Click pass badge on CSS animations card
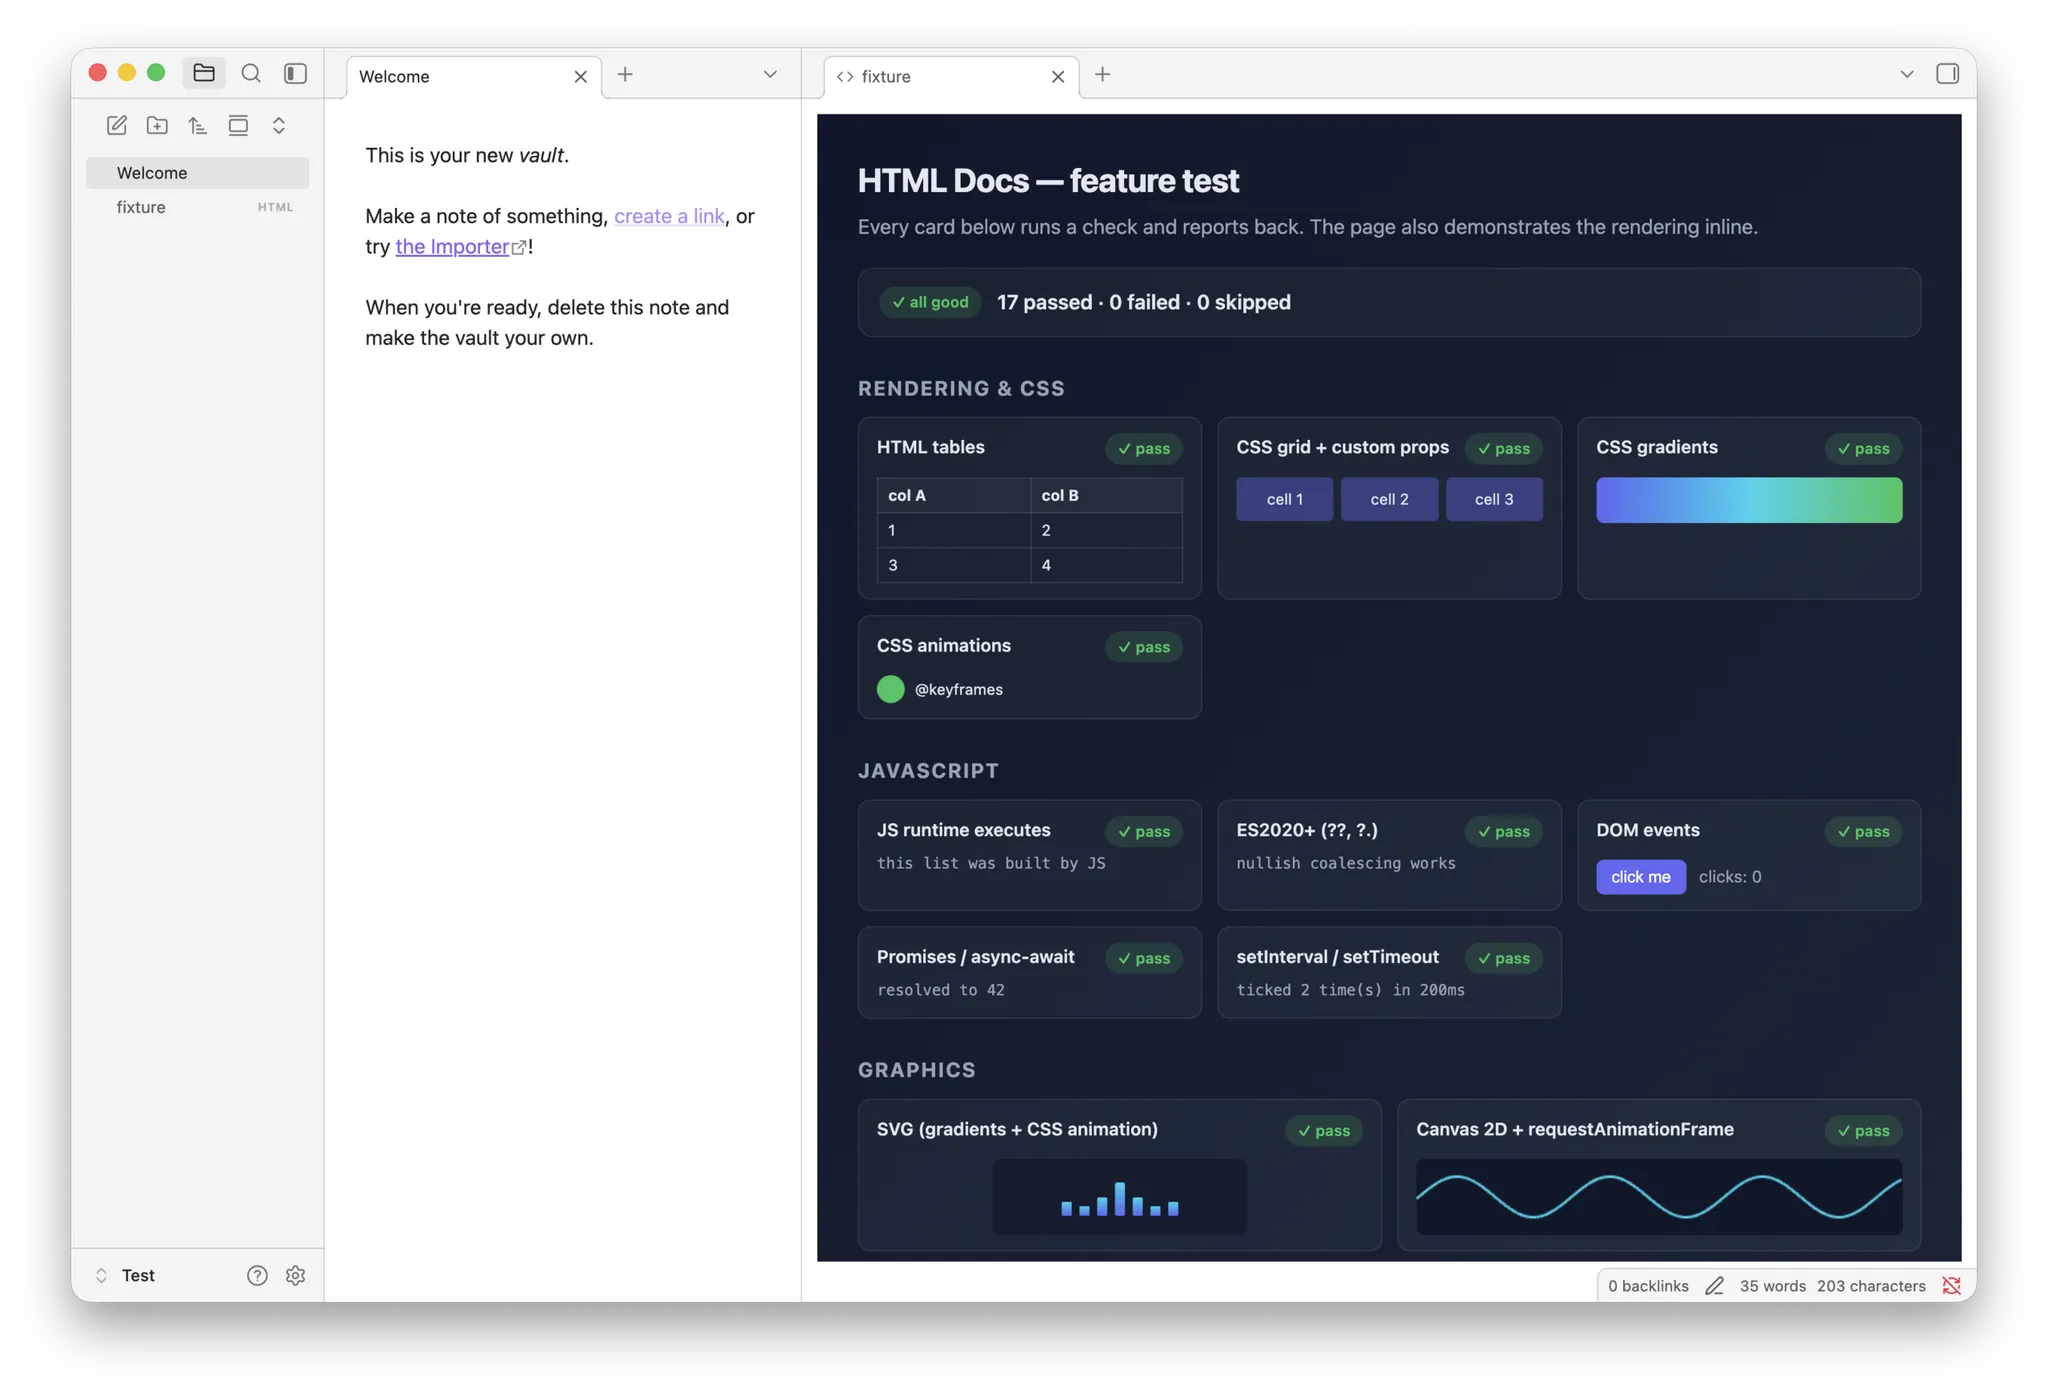Image resolution: width=2048 pixels, height=1396 pixels. tap(1144, 647)
